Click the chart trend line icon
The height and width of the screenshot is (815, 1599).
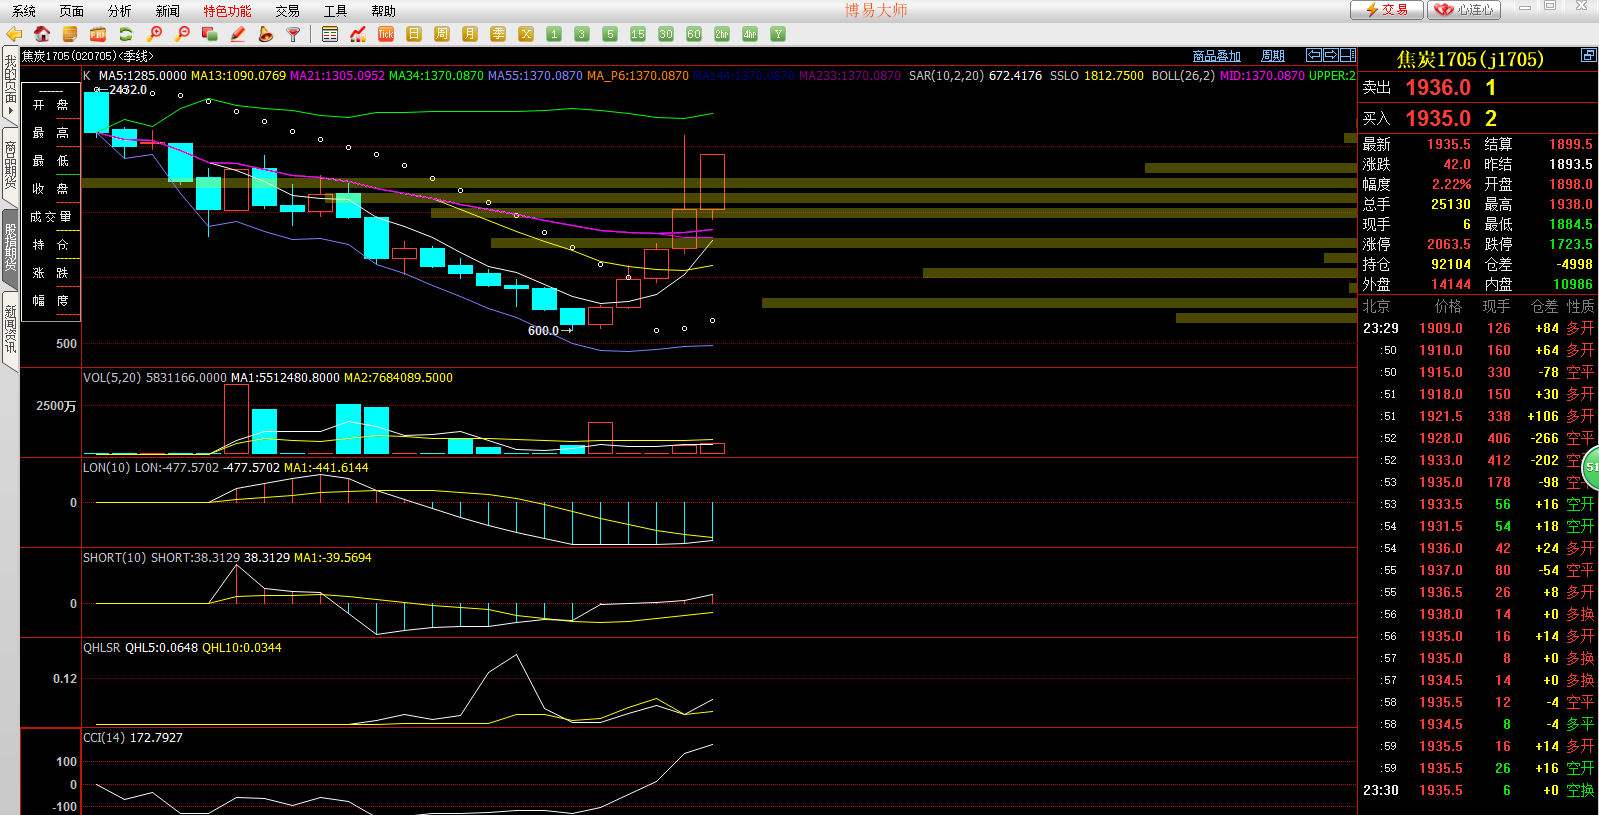point(358,34)
